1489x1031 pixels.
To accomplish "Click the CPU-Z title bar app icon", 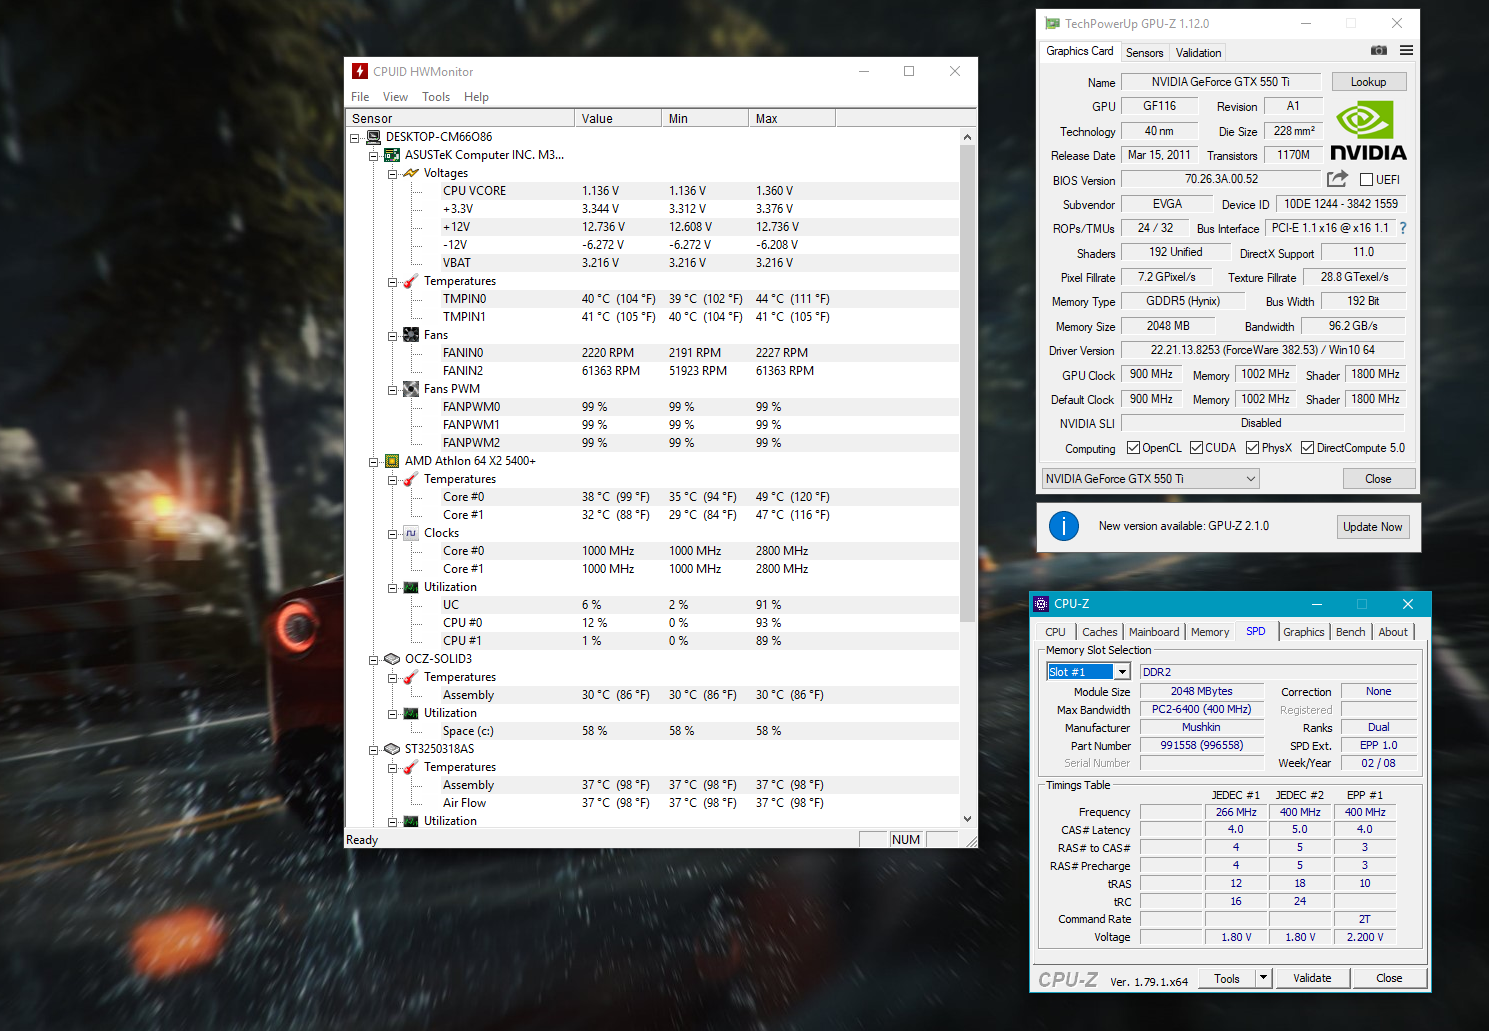I will [x=1041, y=604].
